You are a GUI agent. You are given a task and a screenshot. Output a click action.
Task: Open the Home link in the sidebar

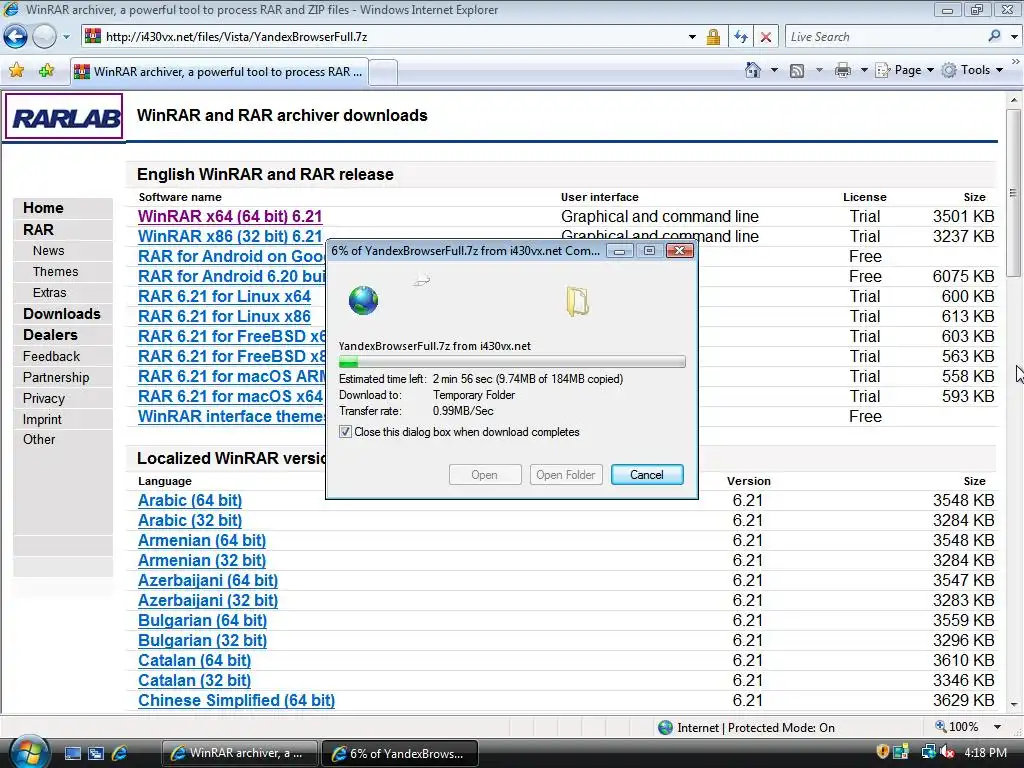point(43,208)
